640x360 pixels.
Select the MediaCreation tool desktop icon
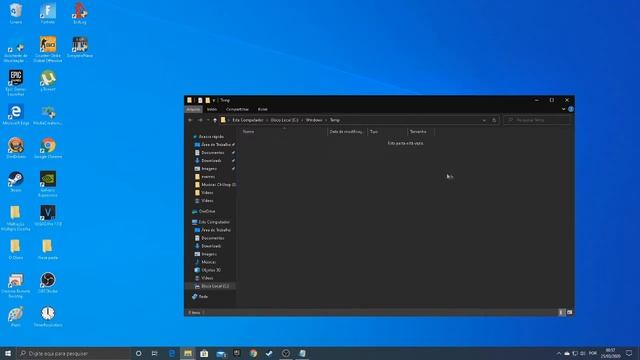click(48, 114)
